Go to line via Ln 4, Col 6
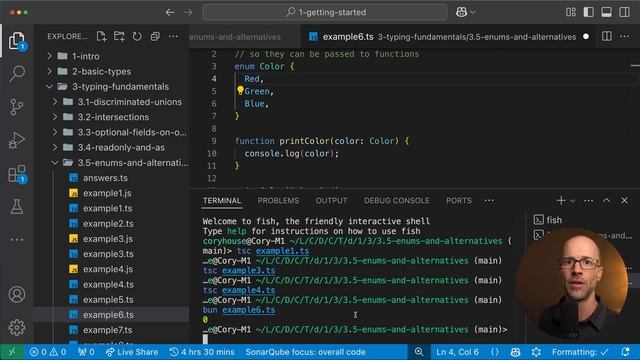Viewport: 640px width, 360px height. (x=458, y=352)
